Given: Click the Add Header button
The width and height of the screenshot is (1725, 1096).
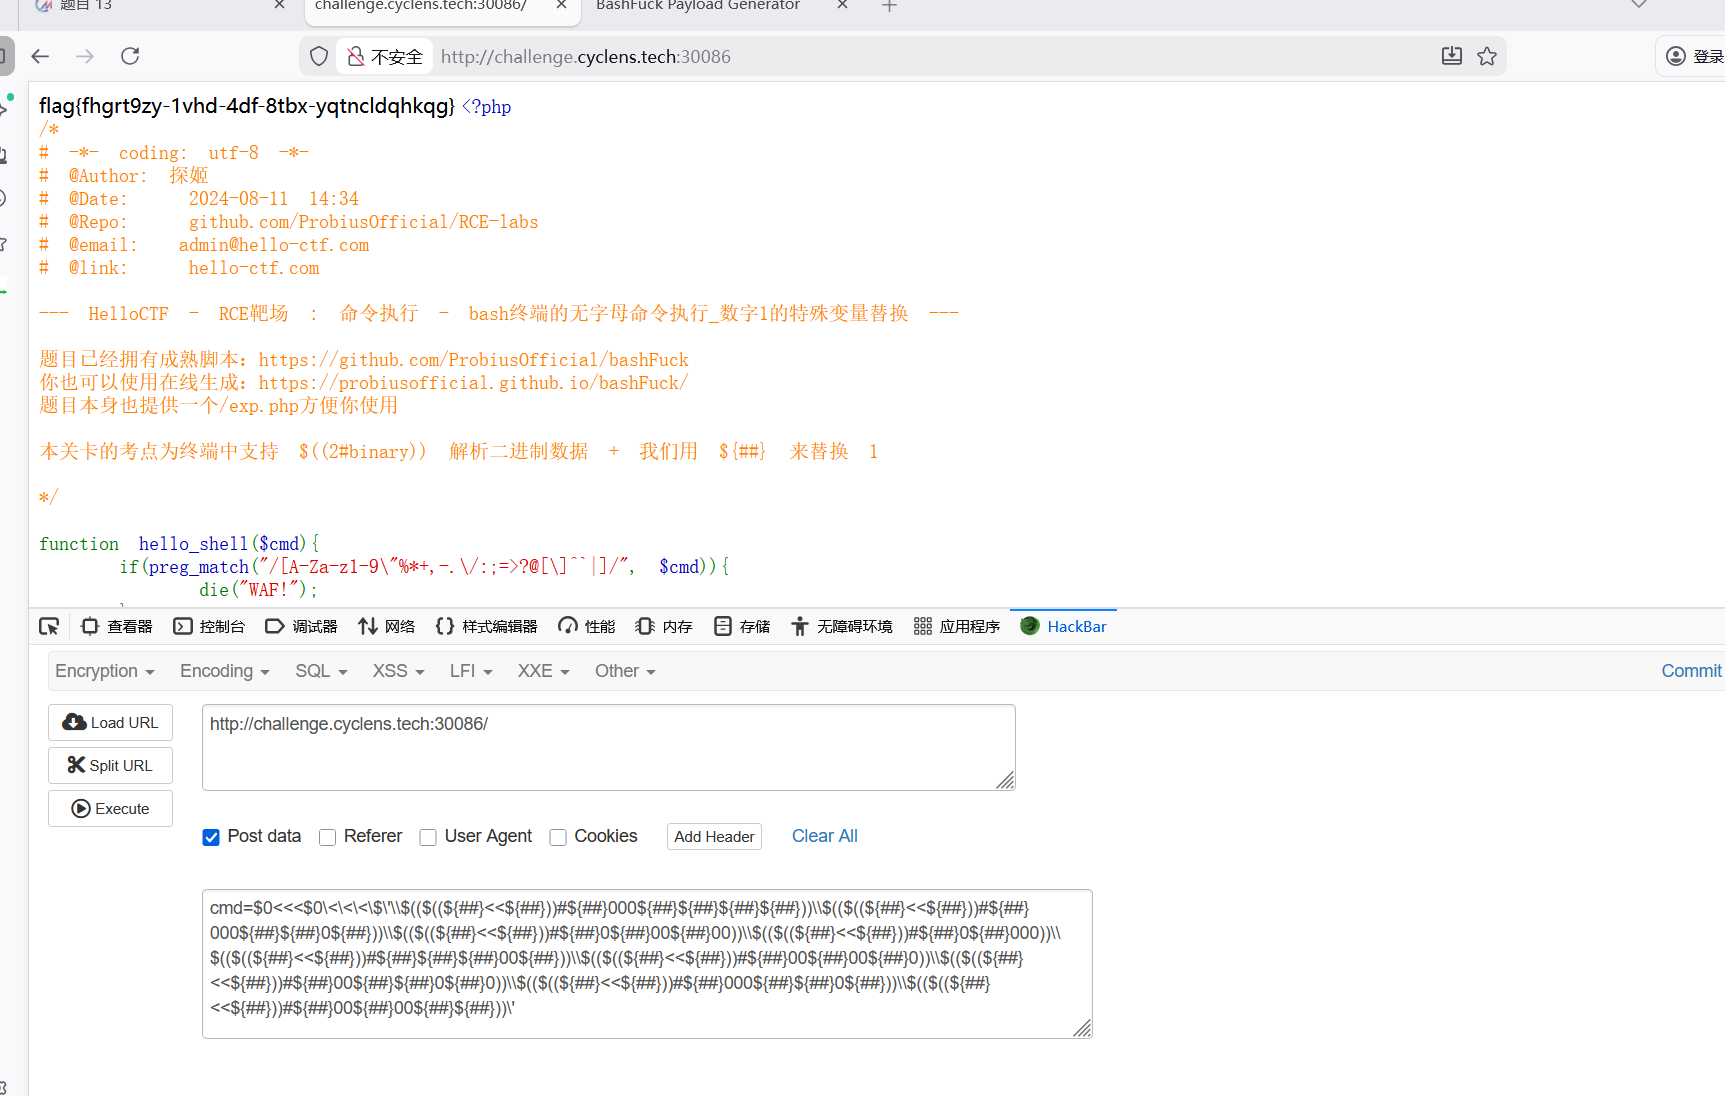Looking at the screenshot, I should (714, 836).
